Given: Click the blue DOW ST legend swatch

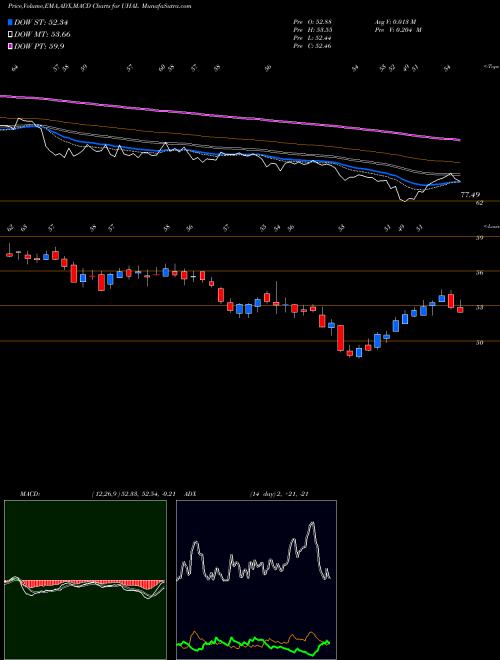Looking at the screenshot, I should [x=10, y=22].
